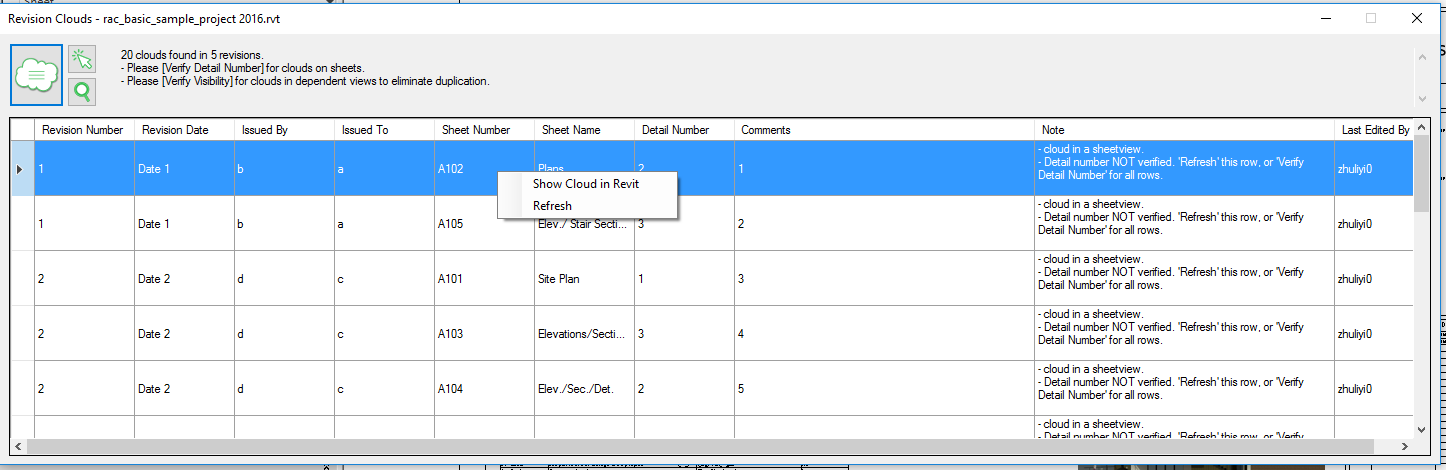Click the grid's top-left select-all corner cell
This screenshot has height=470, width=1446.
coord(22,130)
